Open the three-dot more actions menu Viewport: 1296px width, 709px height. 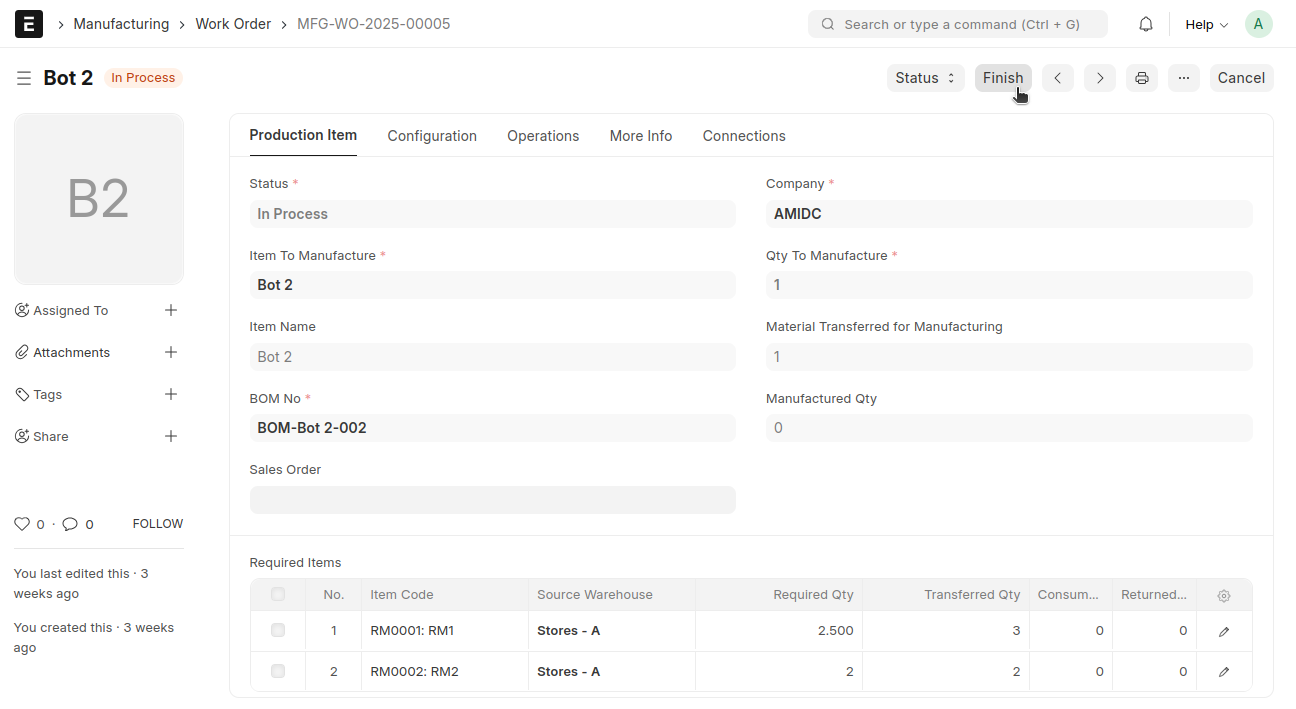[x=1184, y=78]
